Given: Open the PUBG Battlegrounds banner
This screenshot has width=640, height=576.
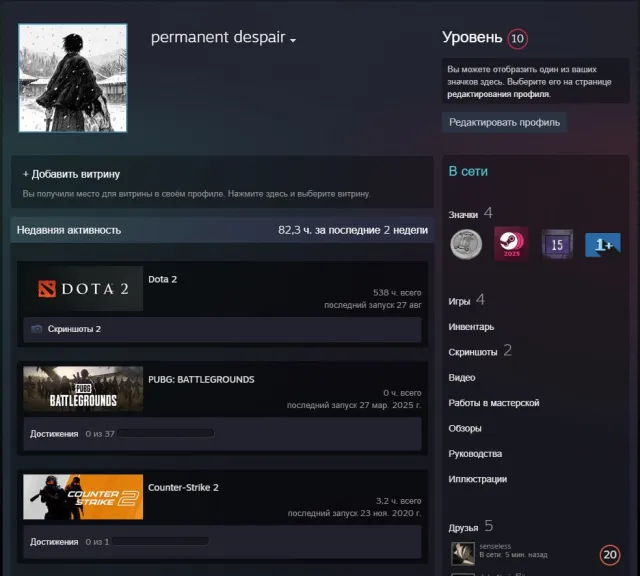Looking at the screenshot, I should pos(83,389).
